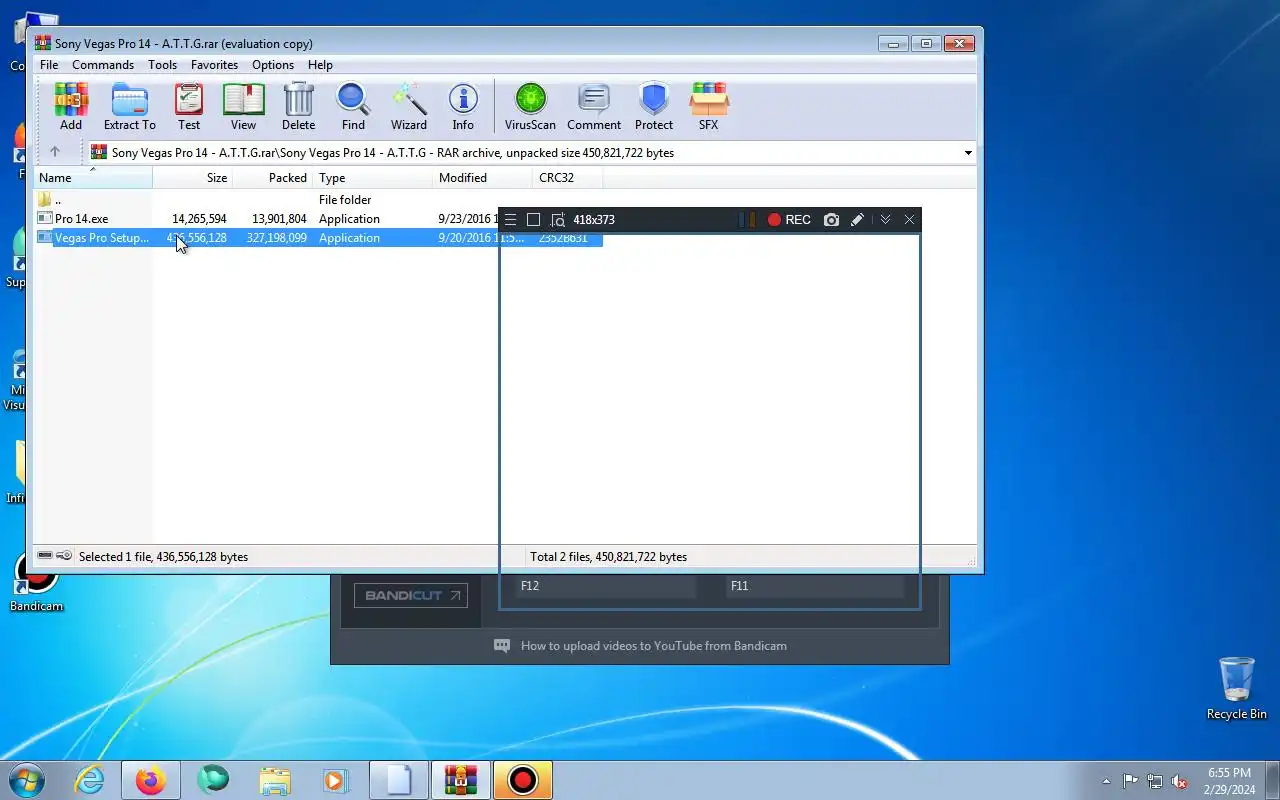The width and height of the screenshot is (1280, 800).
Task: Open Internet Explorer from the taskbar
Action: click(x=89, y=780)
